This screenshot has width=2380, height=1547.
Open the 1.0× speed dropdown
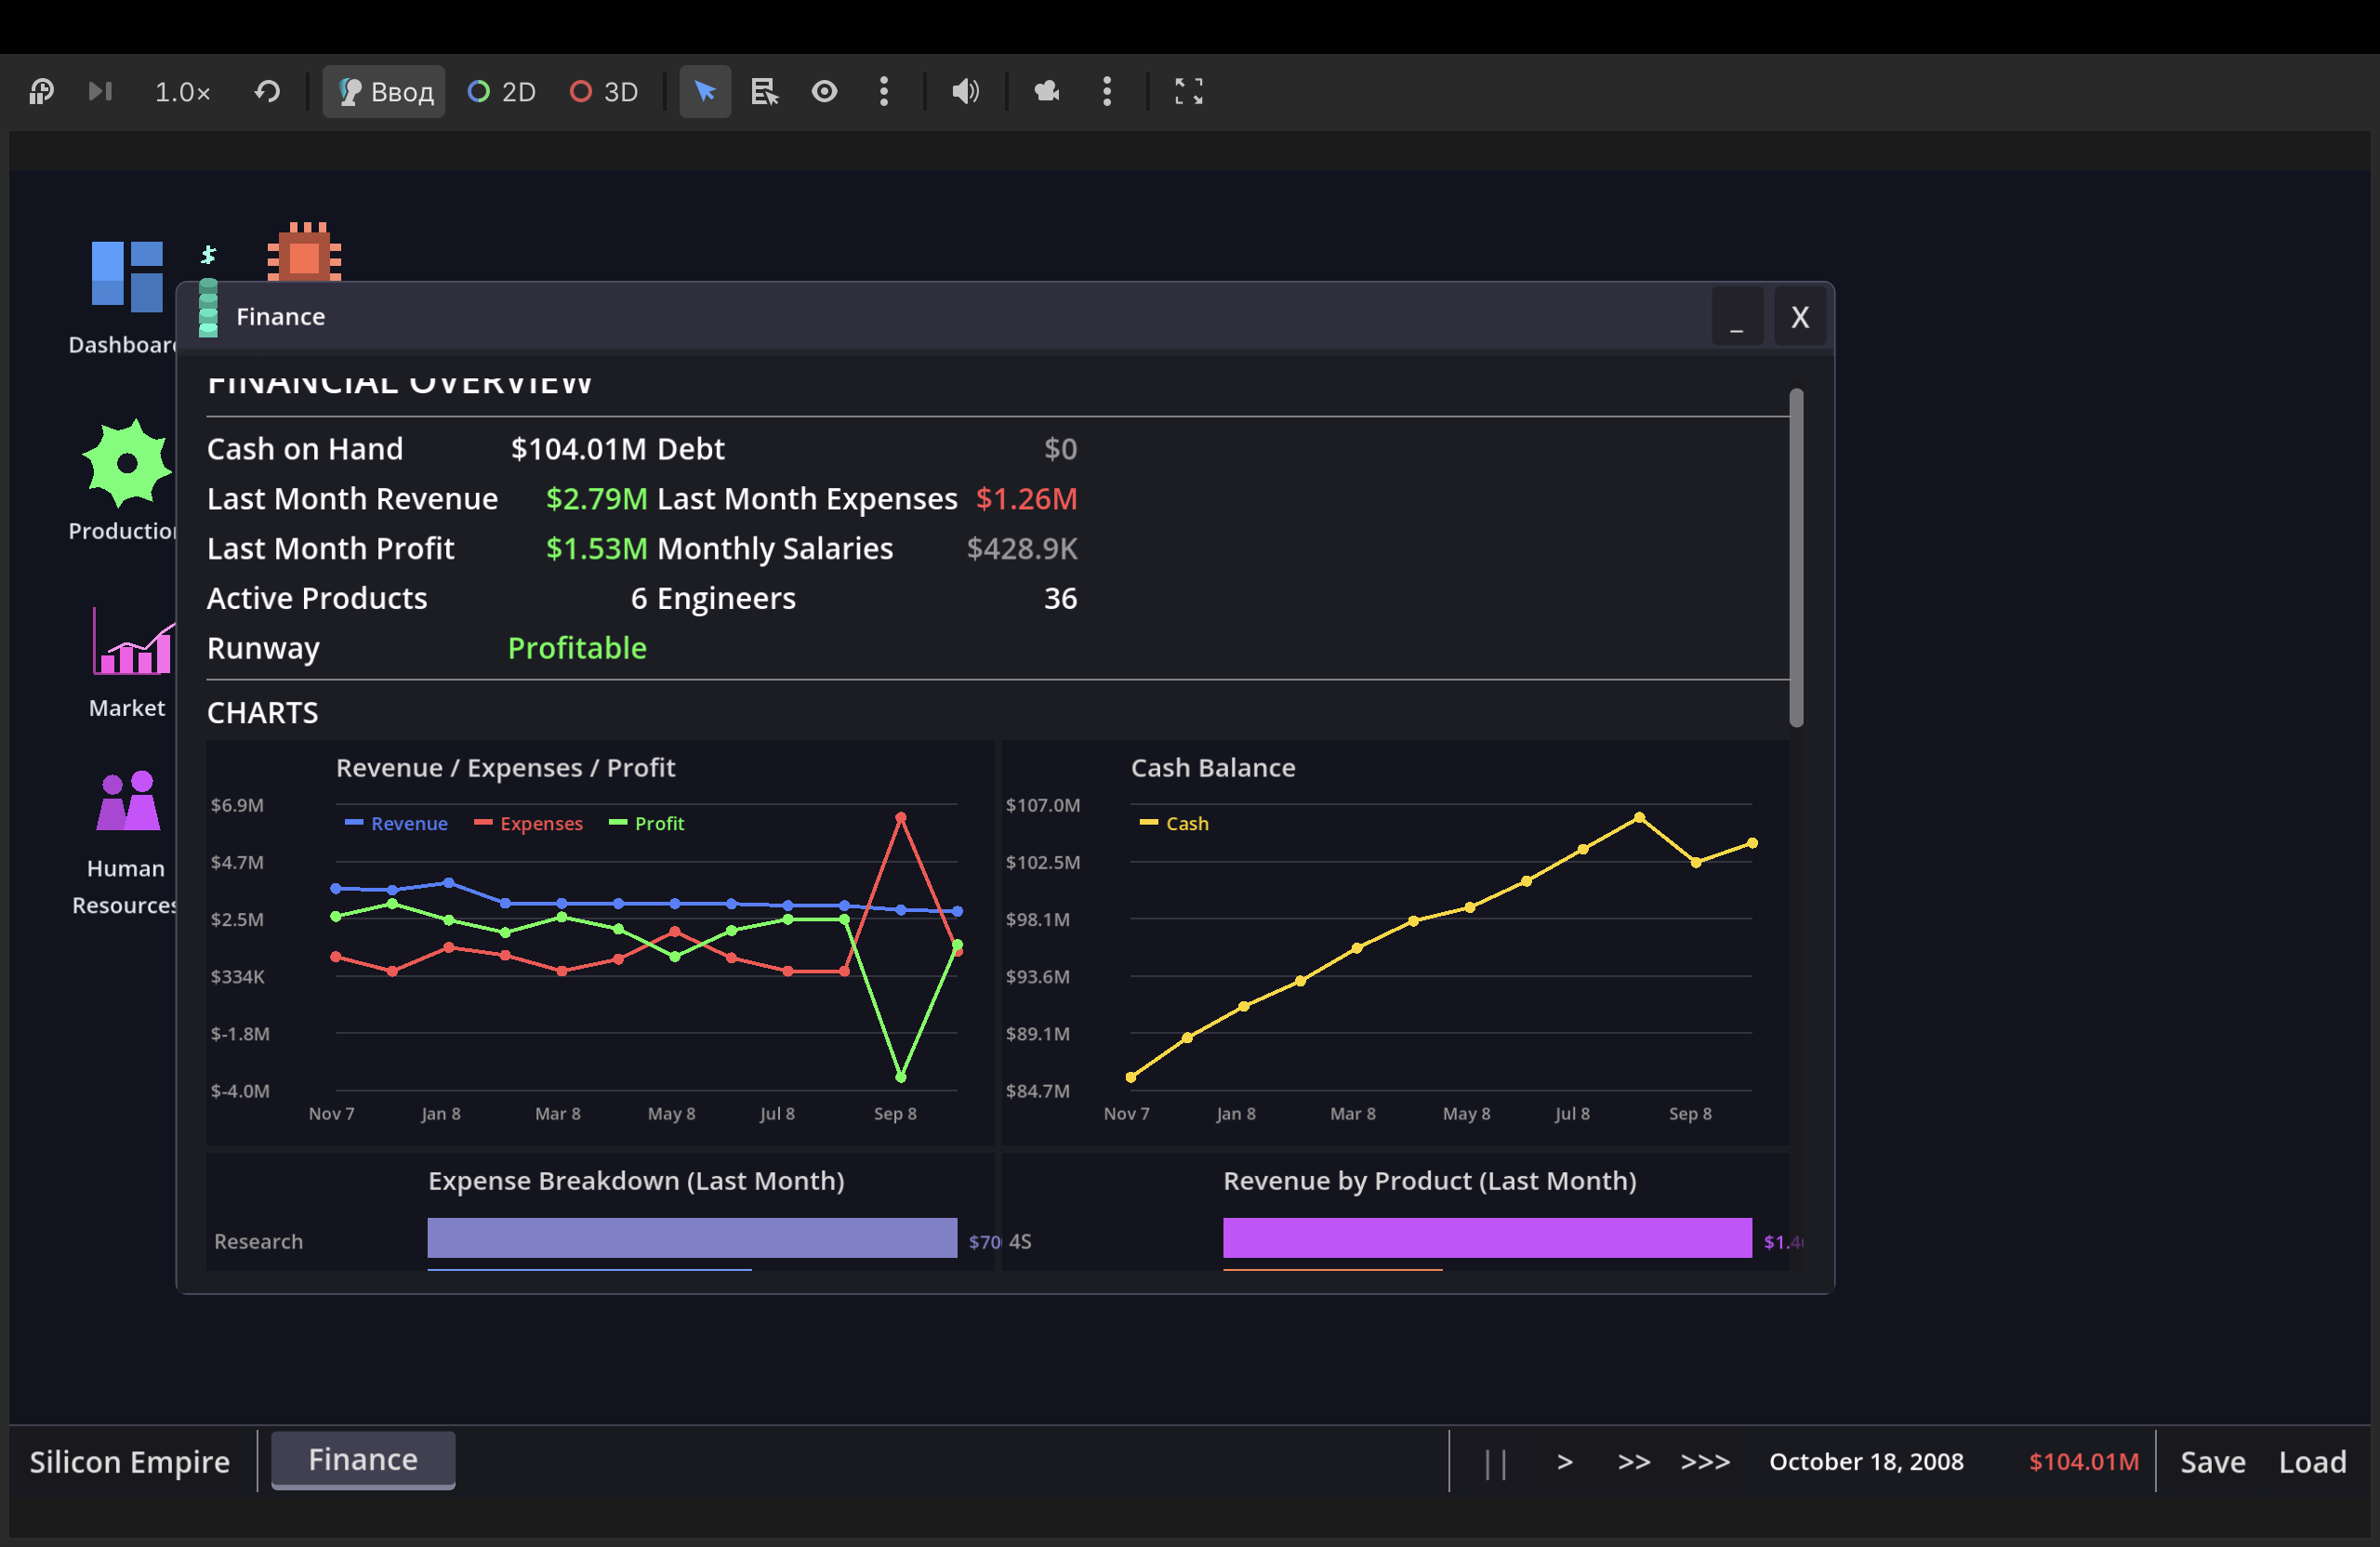(x=182, y=92)
